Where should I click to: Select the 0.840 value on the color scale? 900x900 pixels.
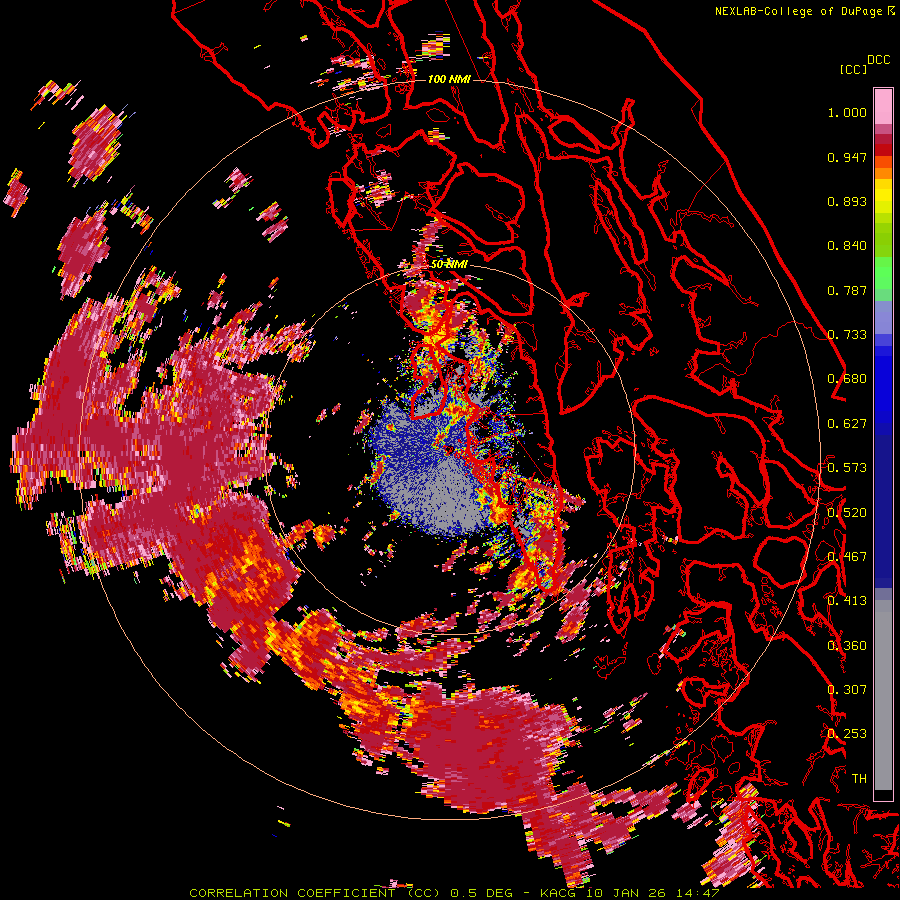tap(847, 246)
